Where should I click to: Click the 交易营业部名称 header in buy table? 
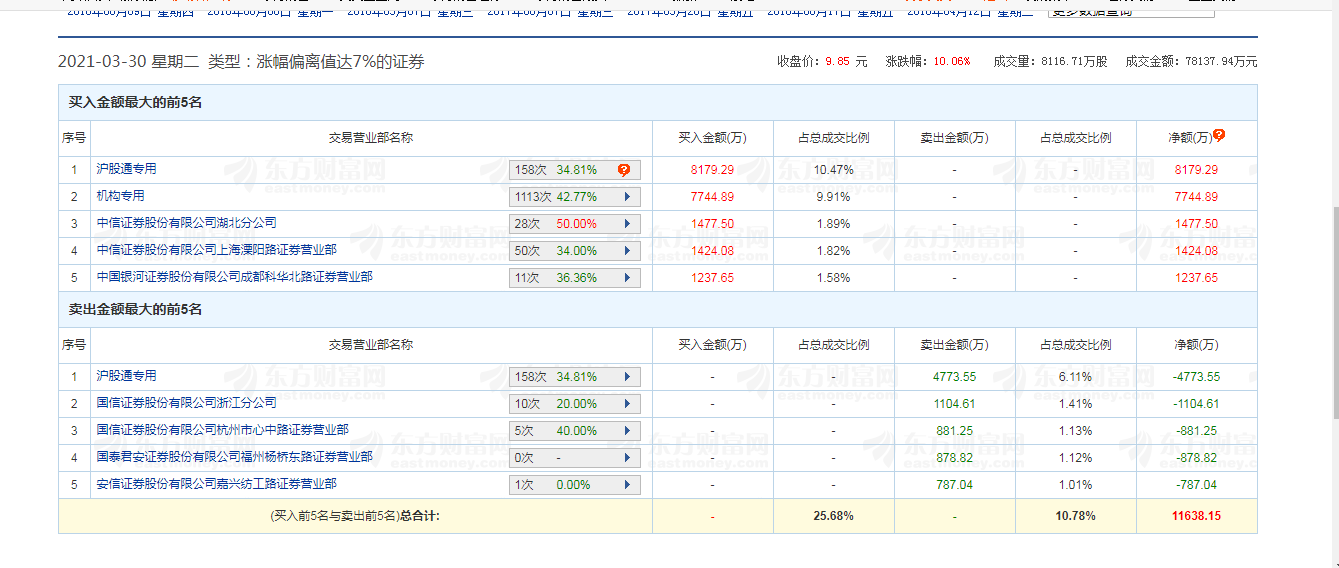(x=371, y=138)
